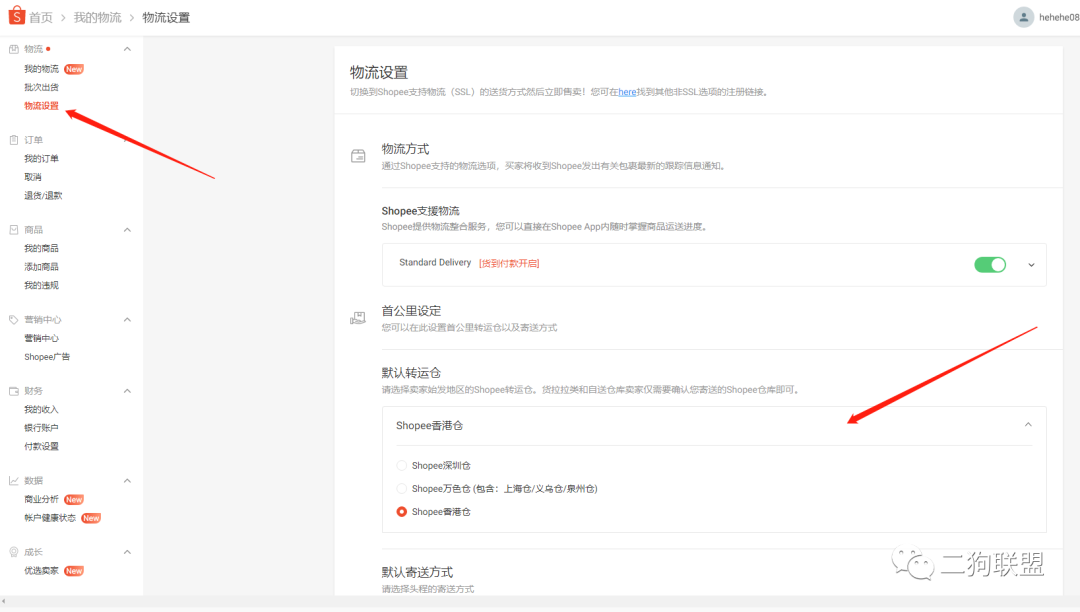Click the Shopee logo in the top bar
This screenshot has width=1080, height=612.
[18, 16]
